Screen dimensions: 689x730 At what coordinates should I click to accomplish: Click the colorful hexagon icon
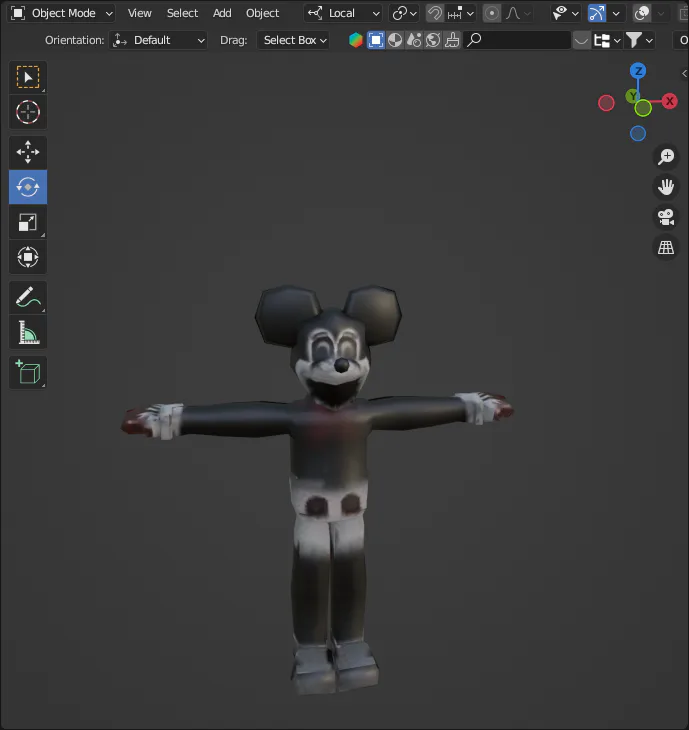tap(356, 41)
